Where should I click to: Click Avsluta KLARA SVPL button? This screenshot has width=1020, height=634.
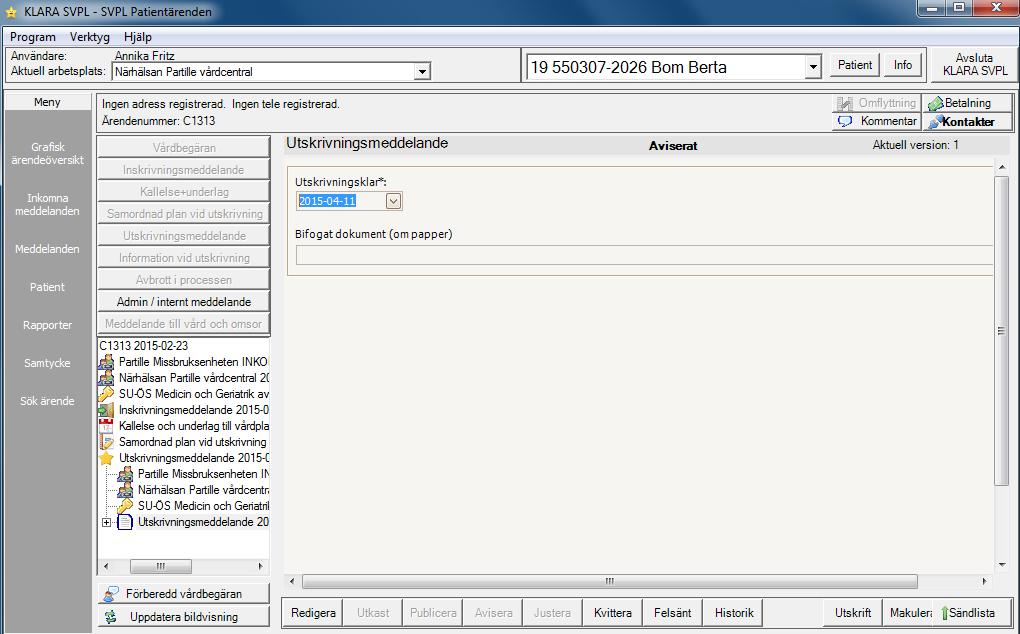pyautogui.click(x=974, y=64)
